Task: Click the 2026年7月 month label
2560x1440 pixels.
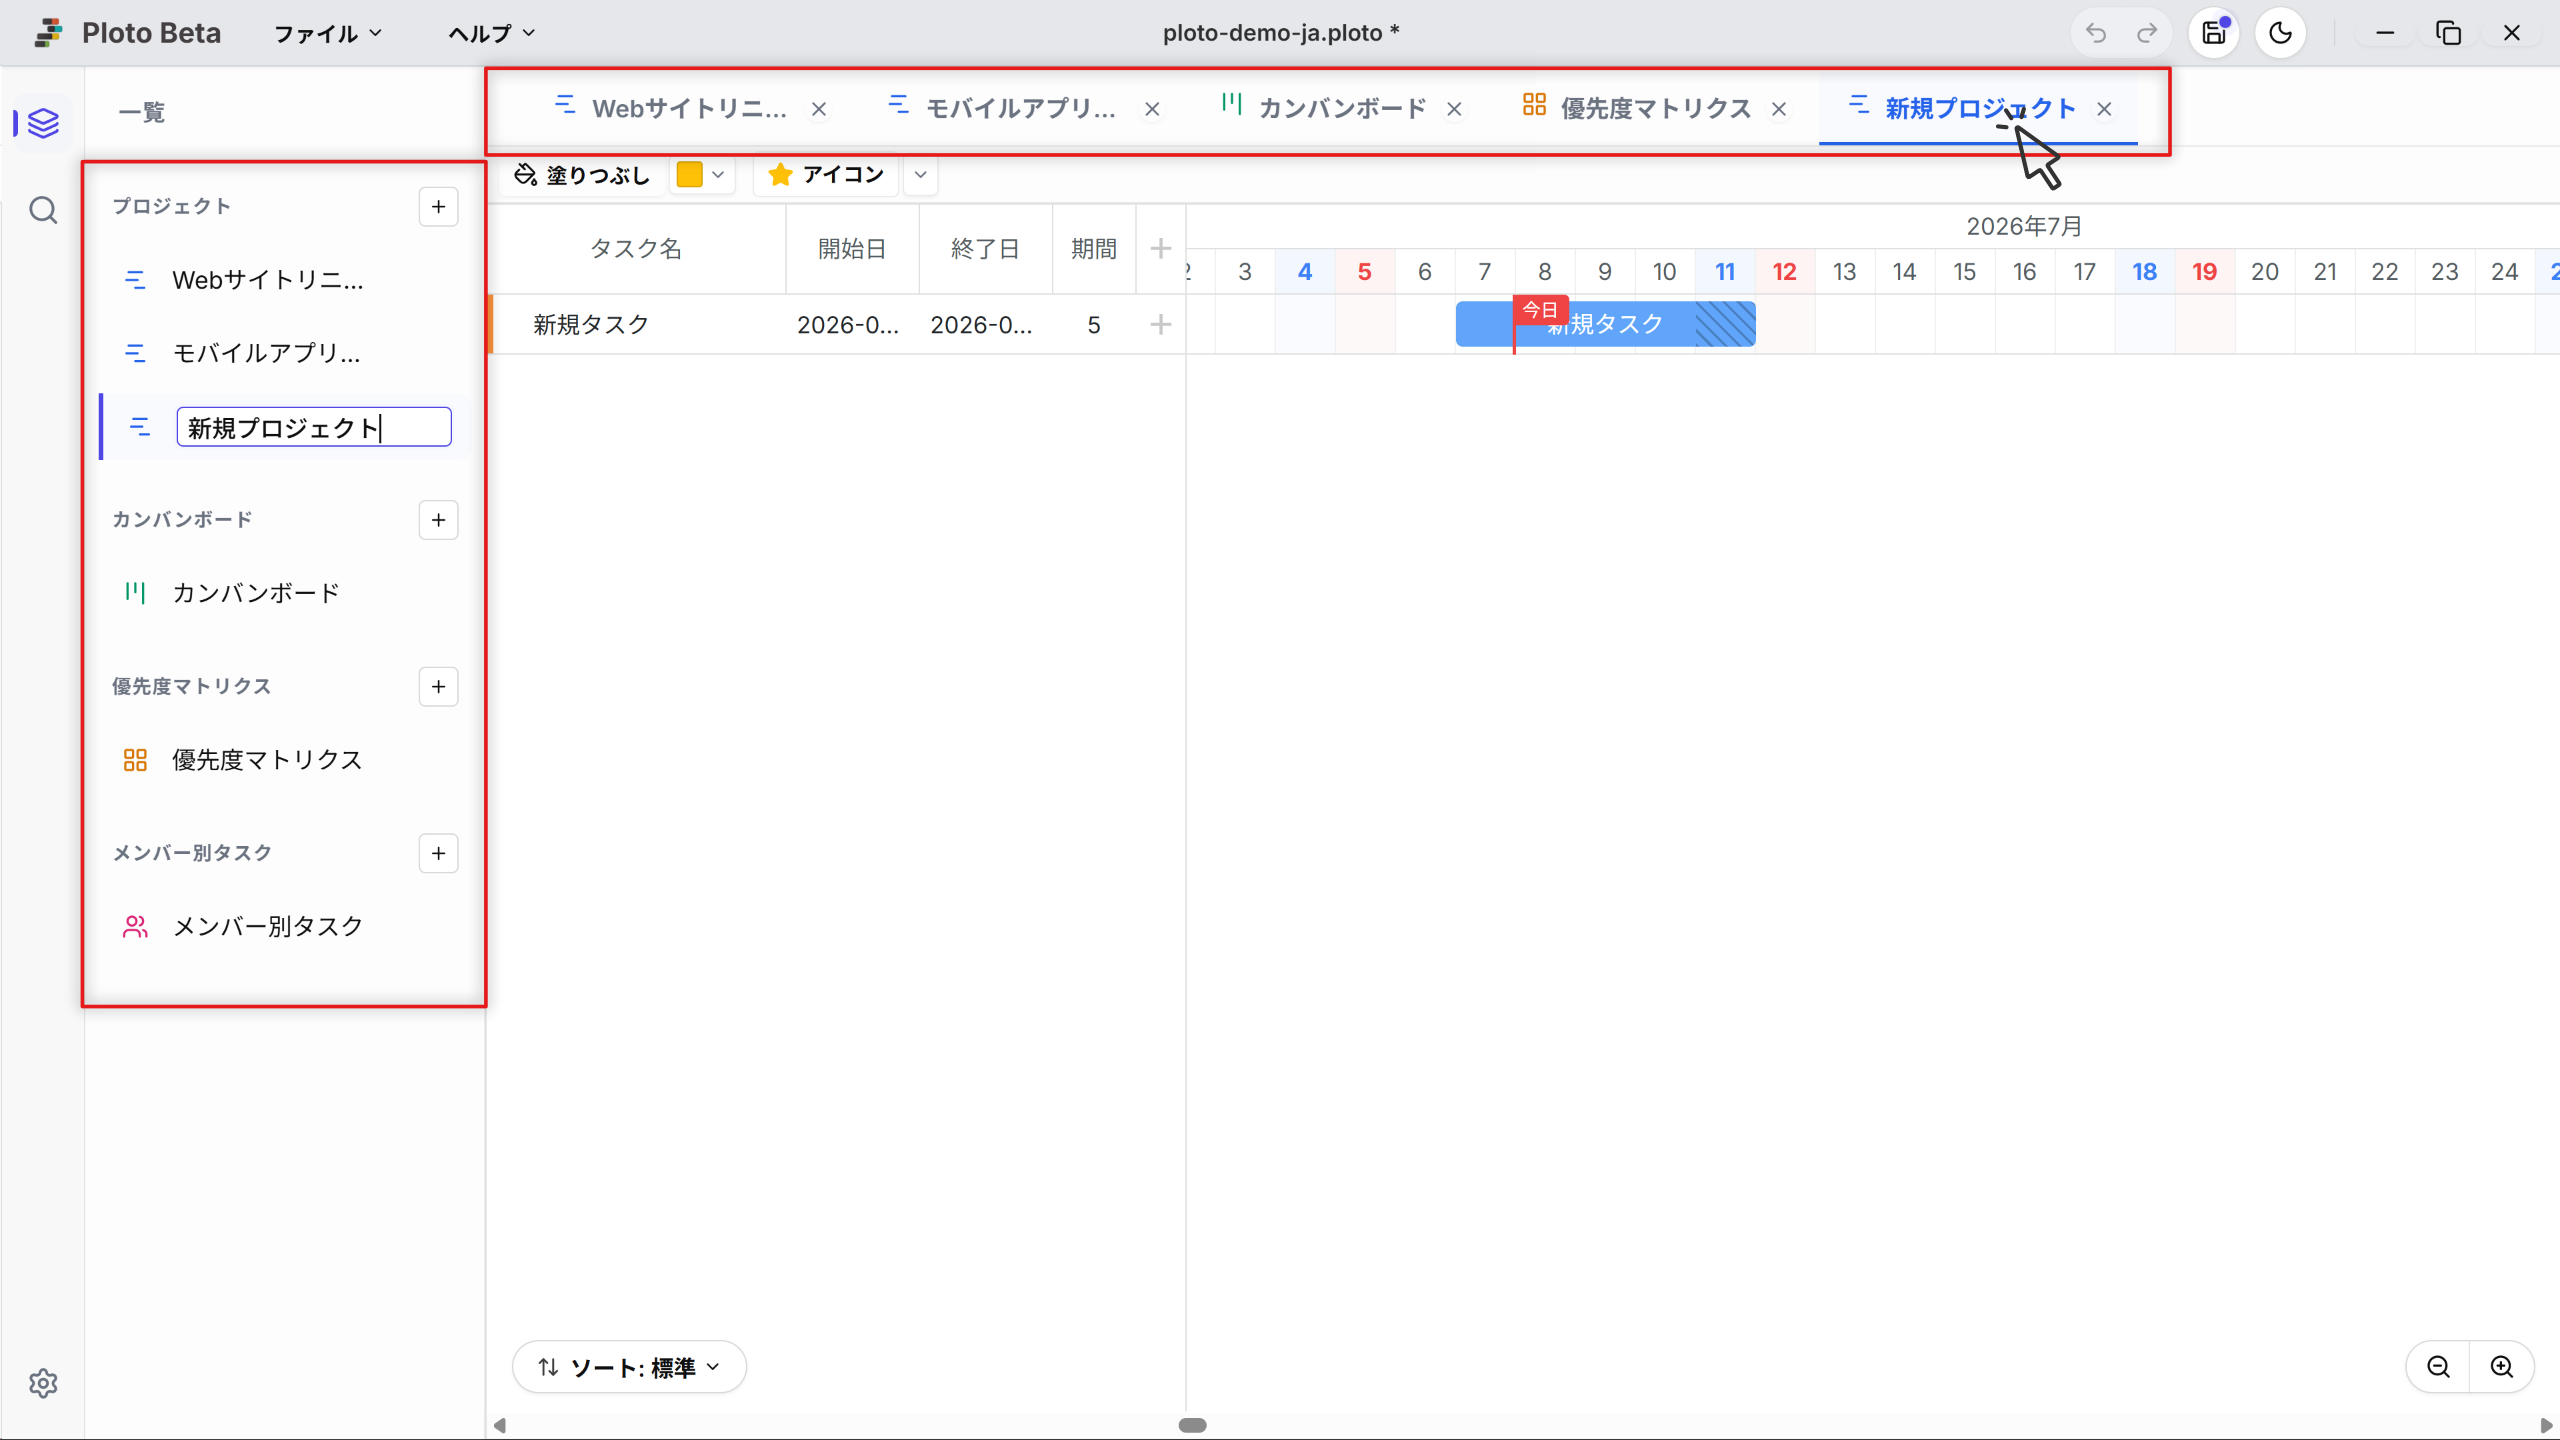Action: pos(2024,226)
